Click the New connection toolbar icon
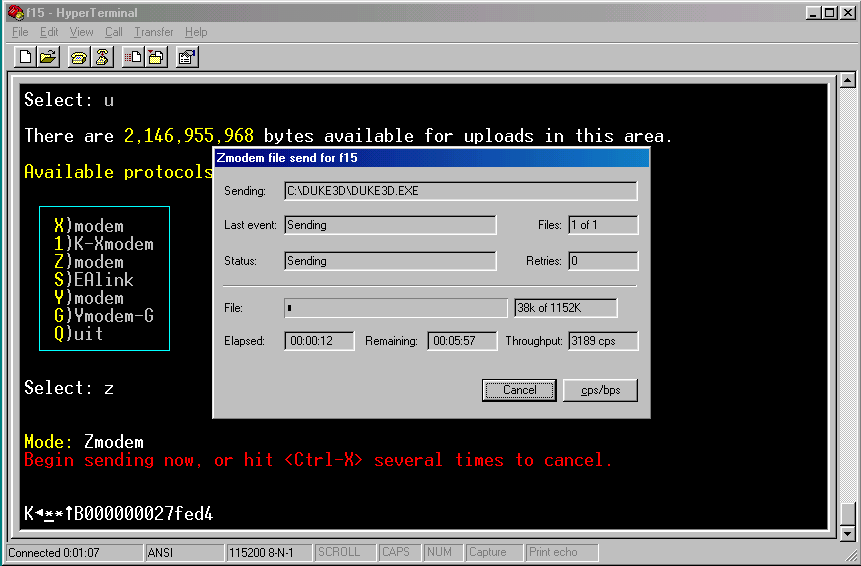This screenshot has width=861, height=566. [25, 57]
